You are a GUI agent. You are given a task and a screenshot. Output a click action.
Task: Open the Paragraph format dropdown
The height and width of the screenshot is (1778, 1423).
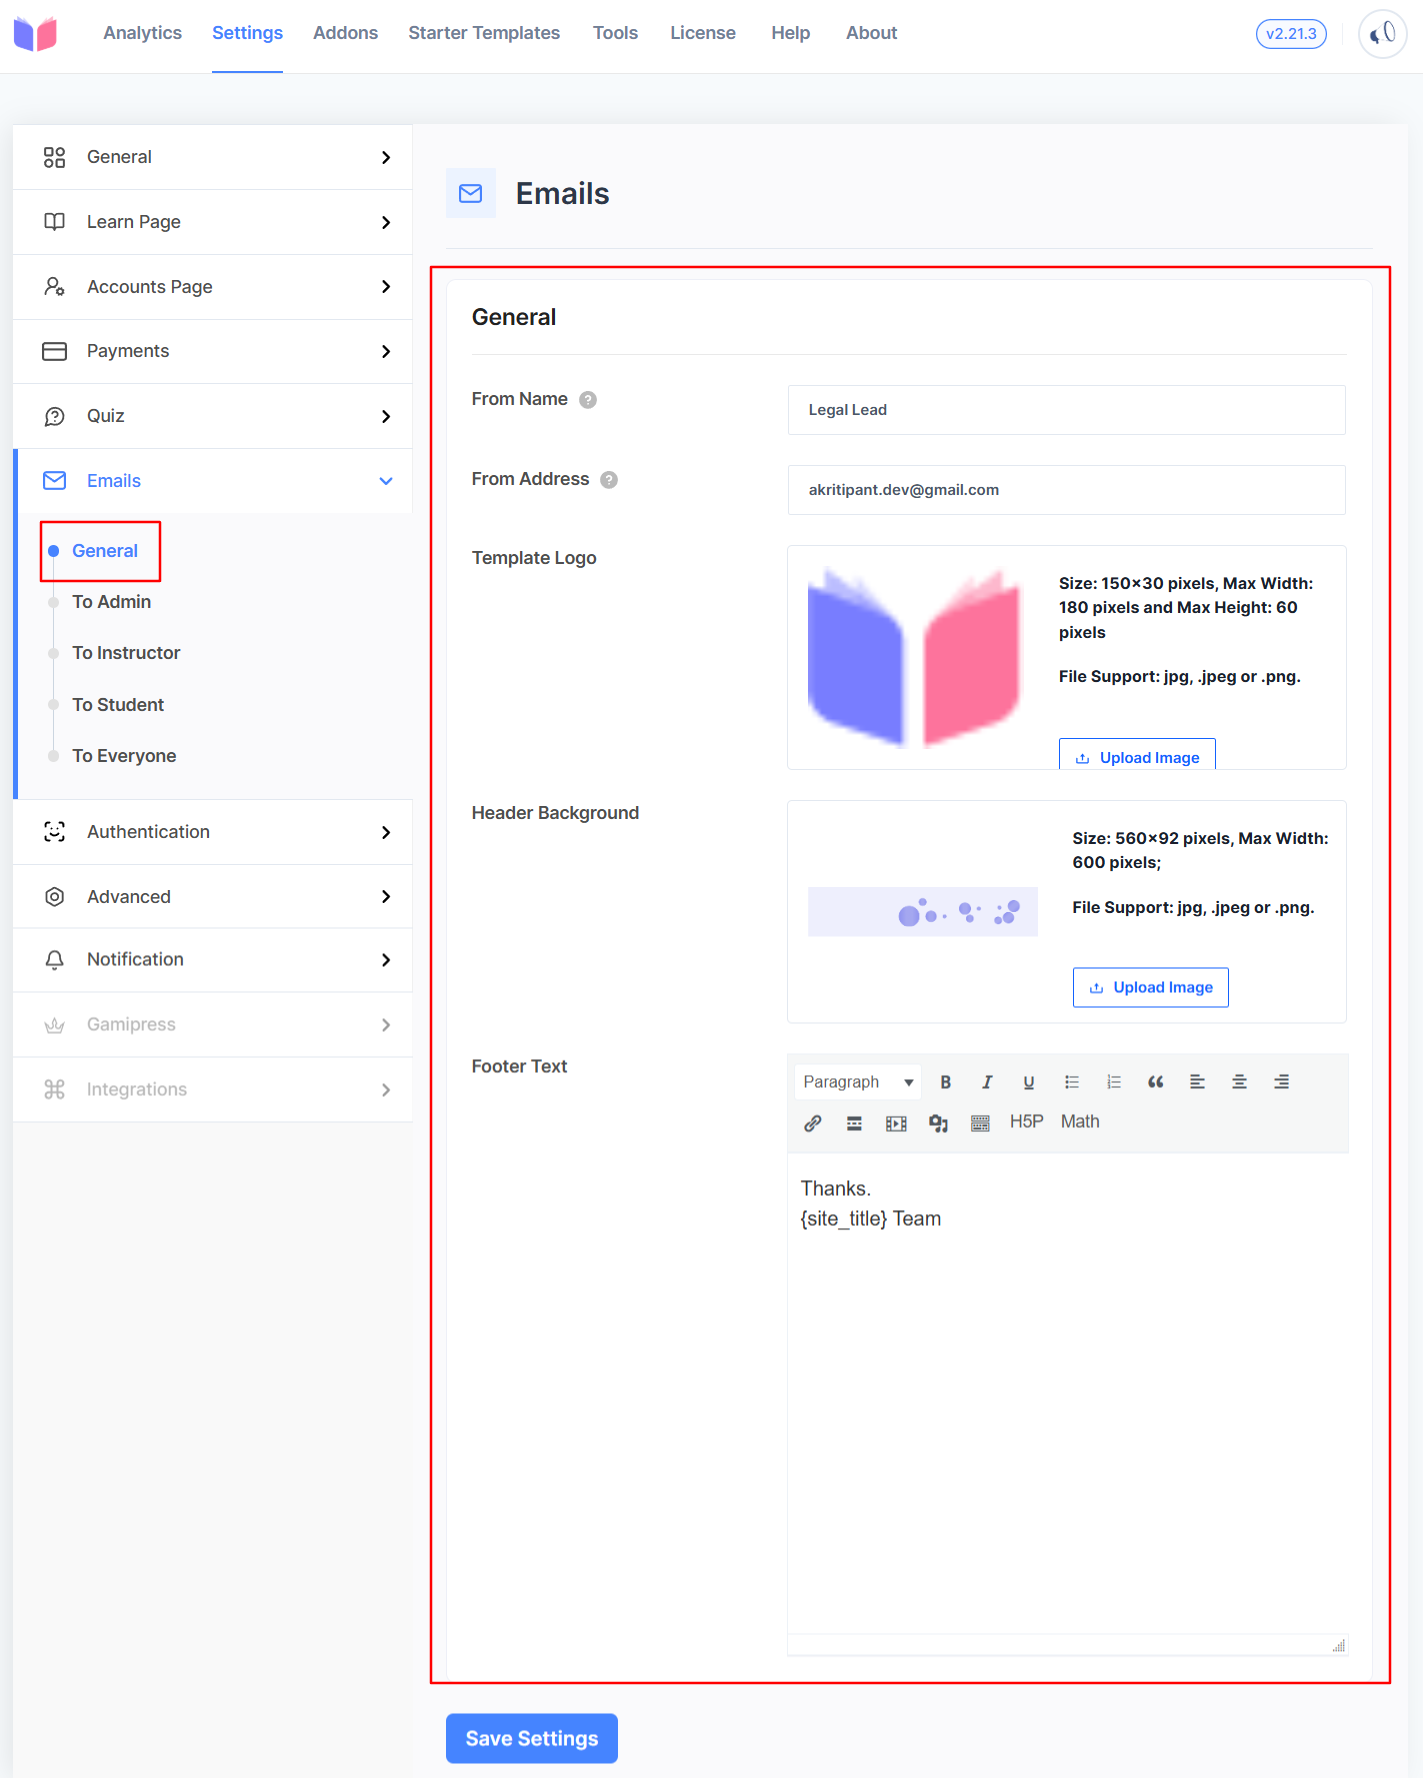coord(858,1082)
